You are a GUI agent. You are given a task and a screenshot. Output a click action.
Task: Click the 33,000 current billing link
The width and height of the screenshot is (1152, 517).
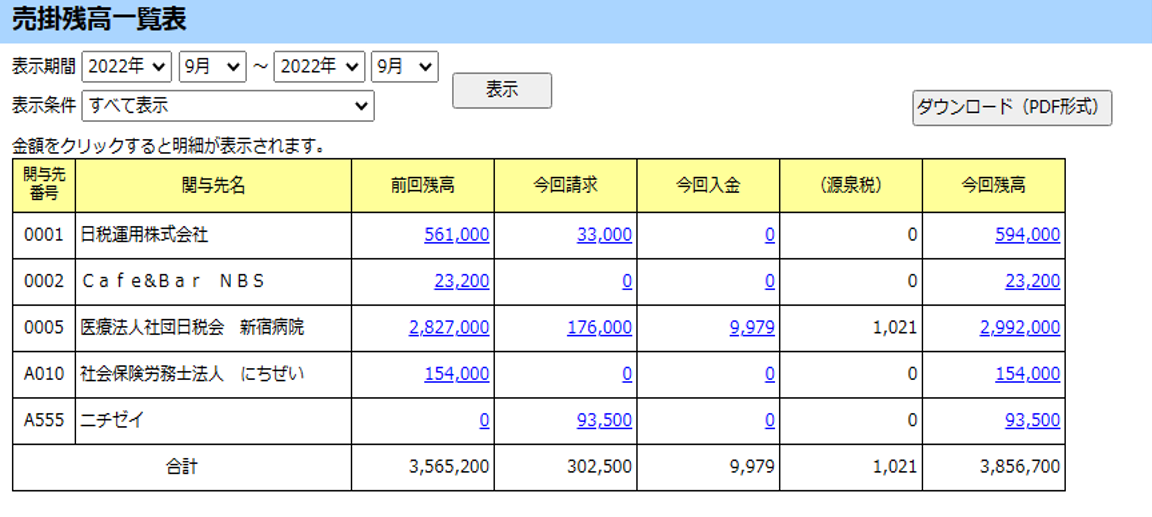coord(604,235)
